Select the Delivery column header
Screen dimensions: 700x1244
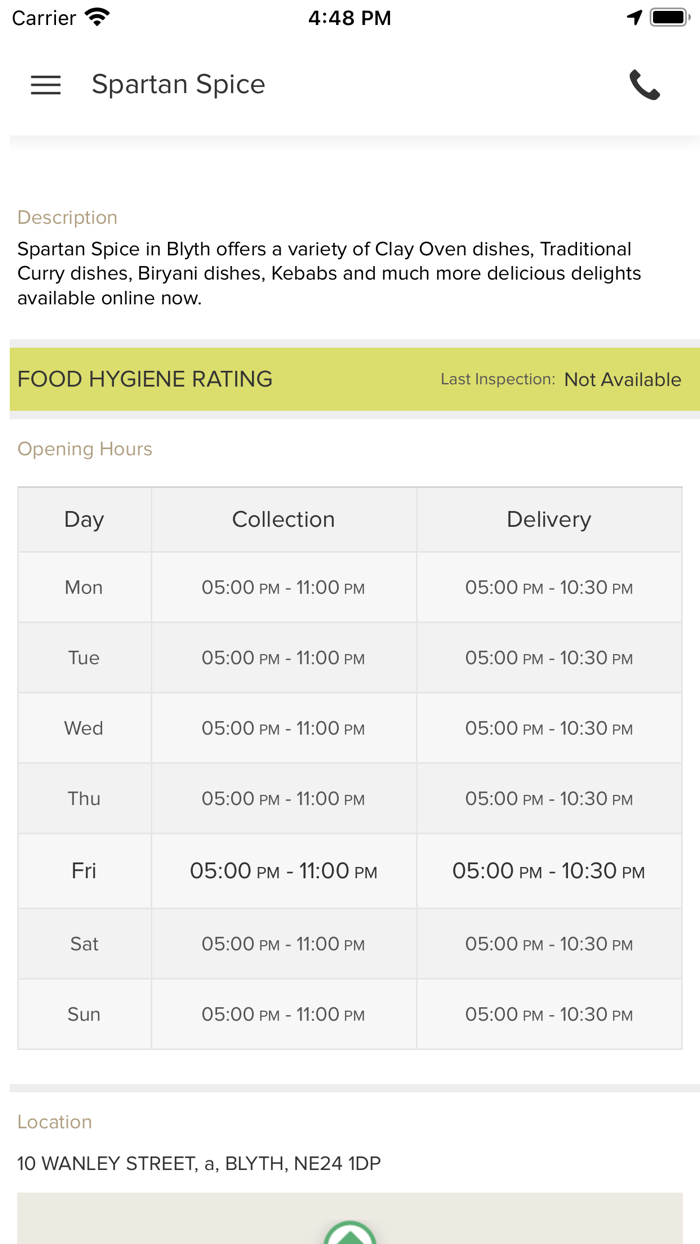[548, 520]
